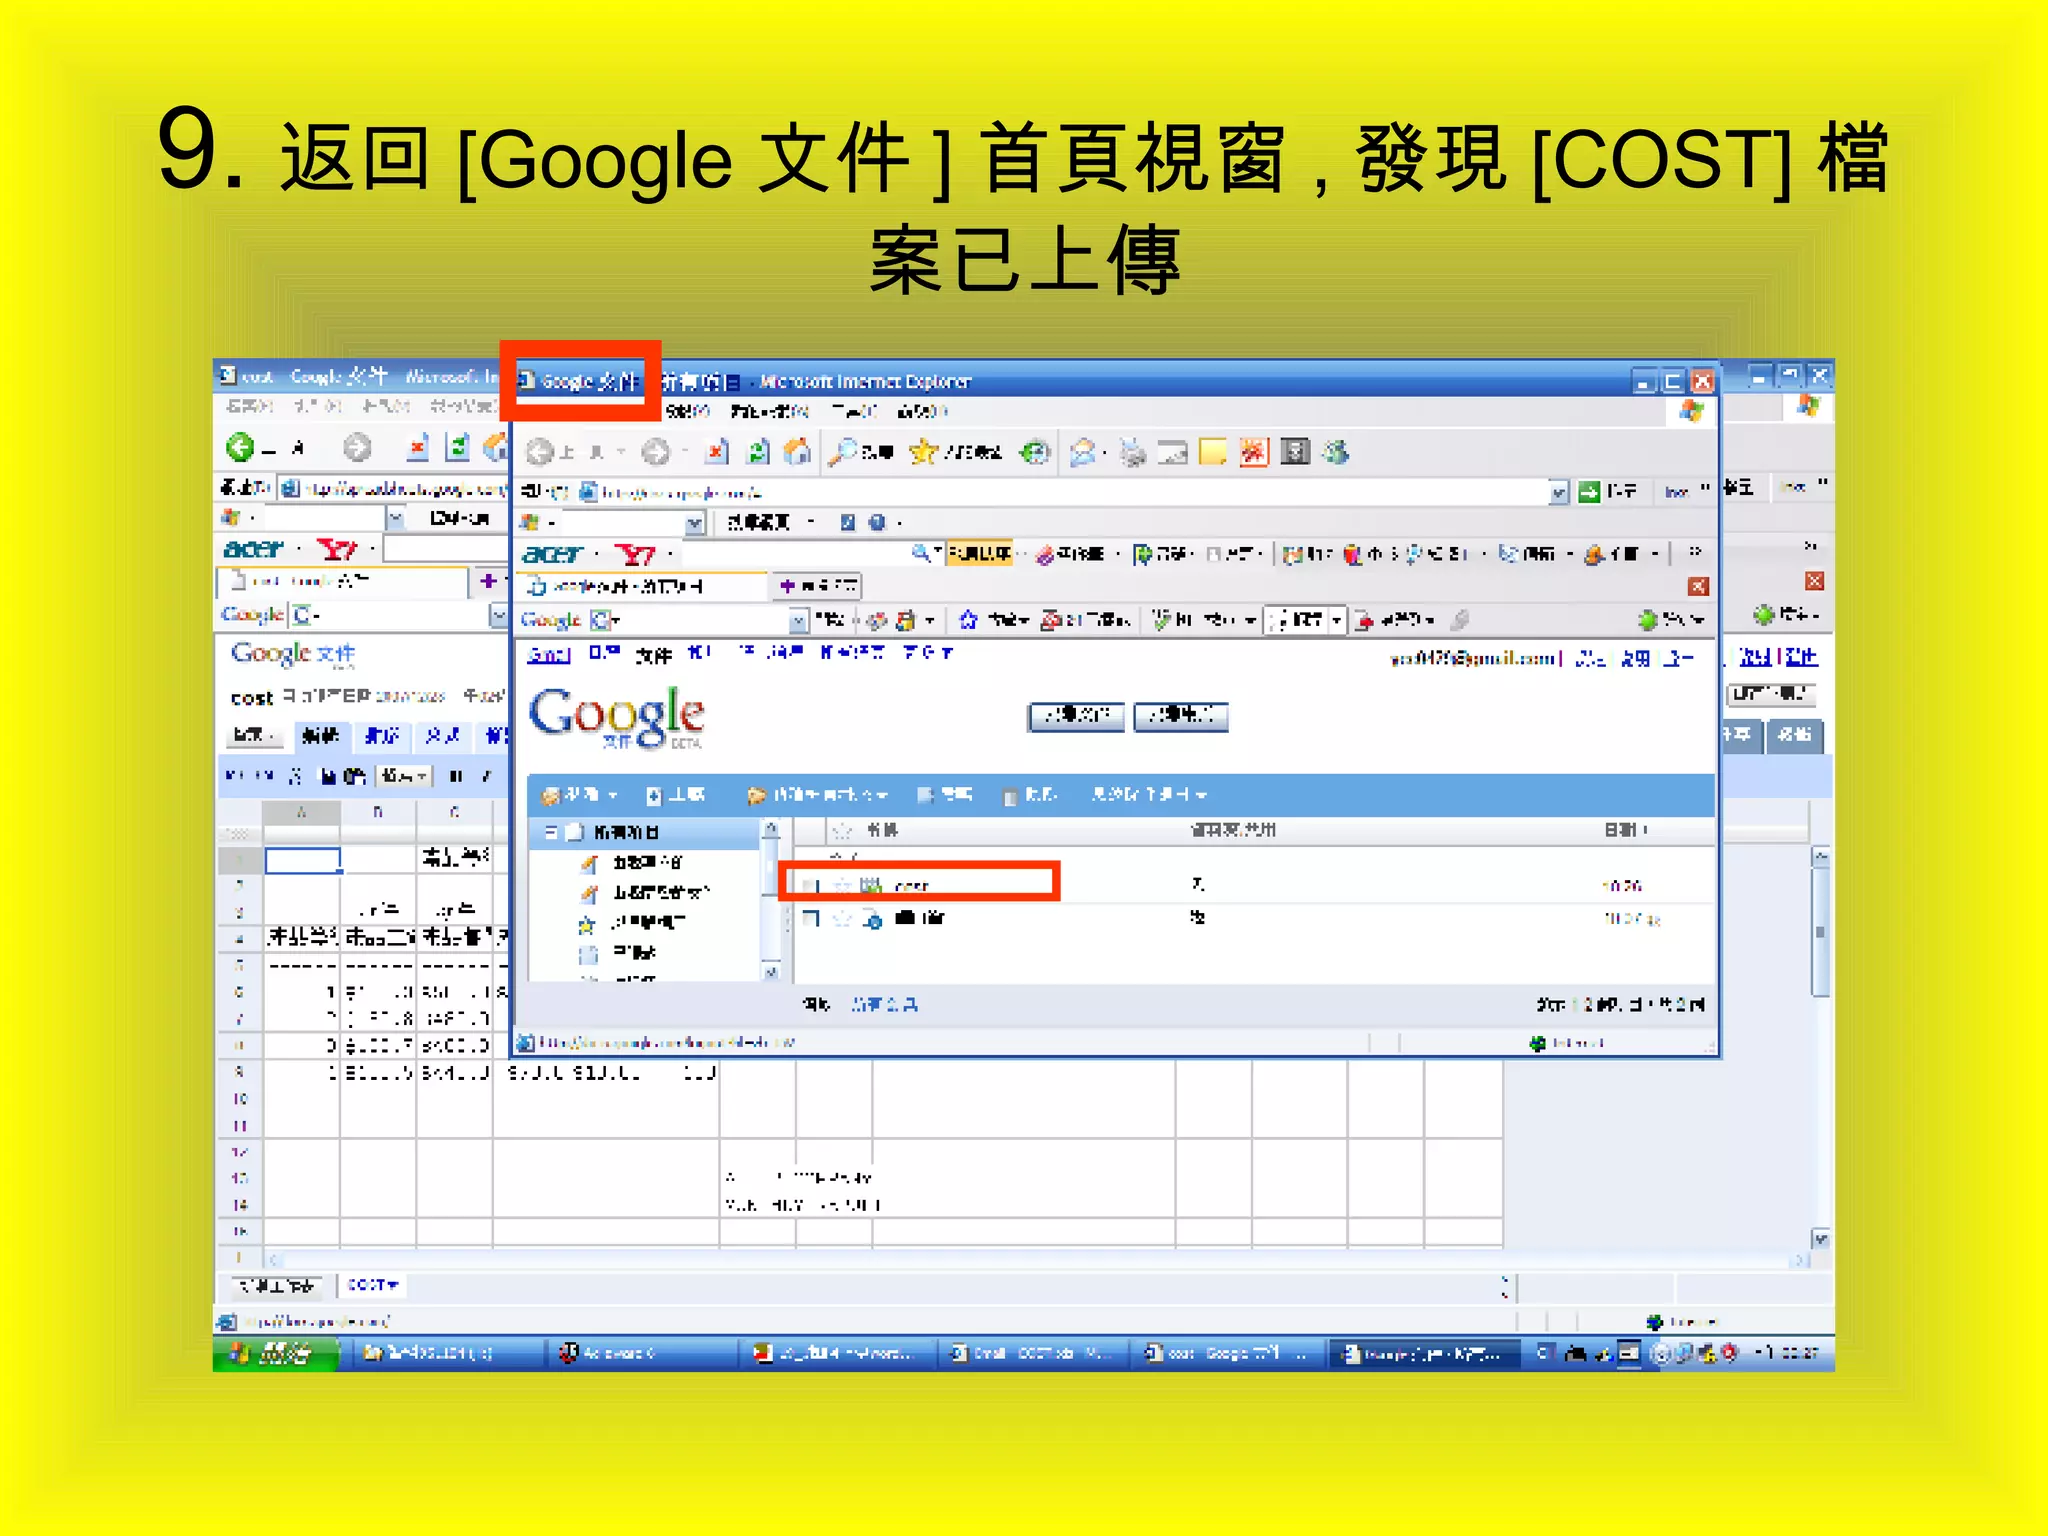
Task: Select the Google Docs browser tab
Action: (x=642, y=586)
